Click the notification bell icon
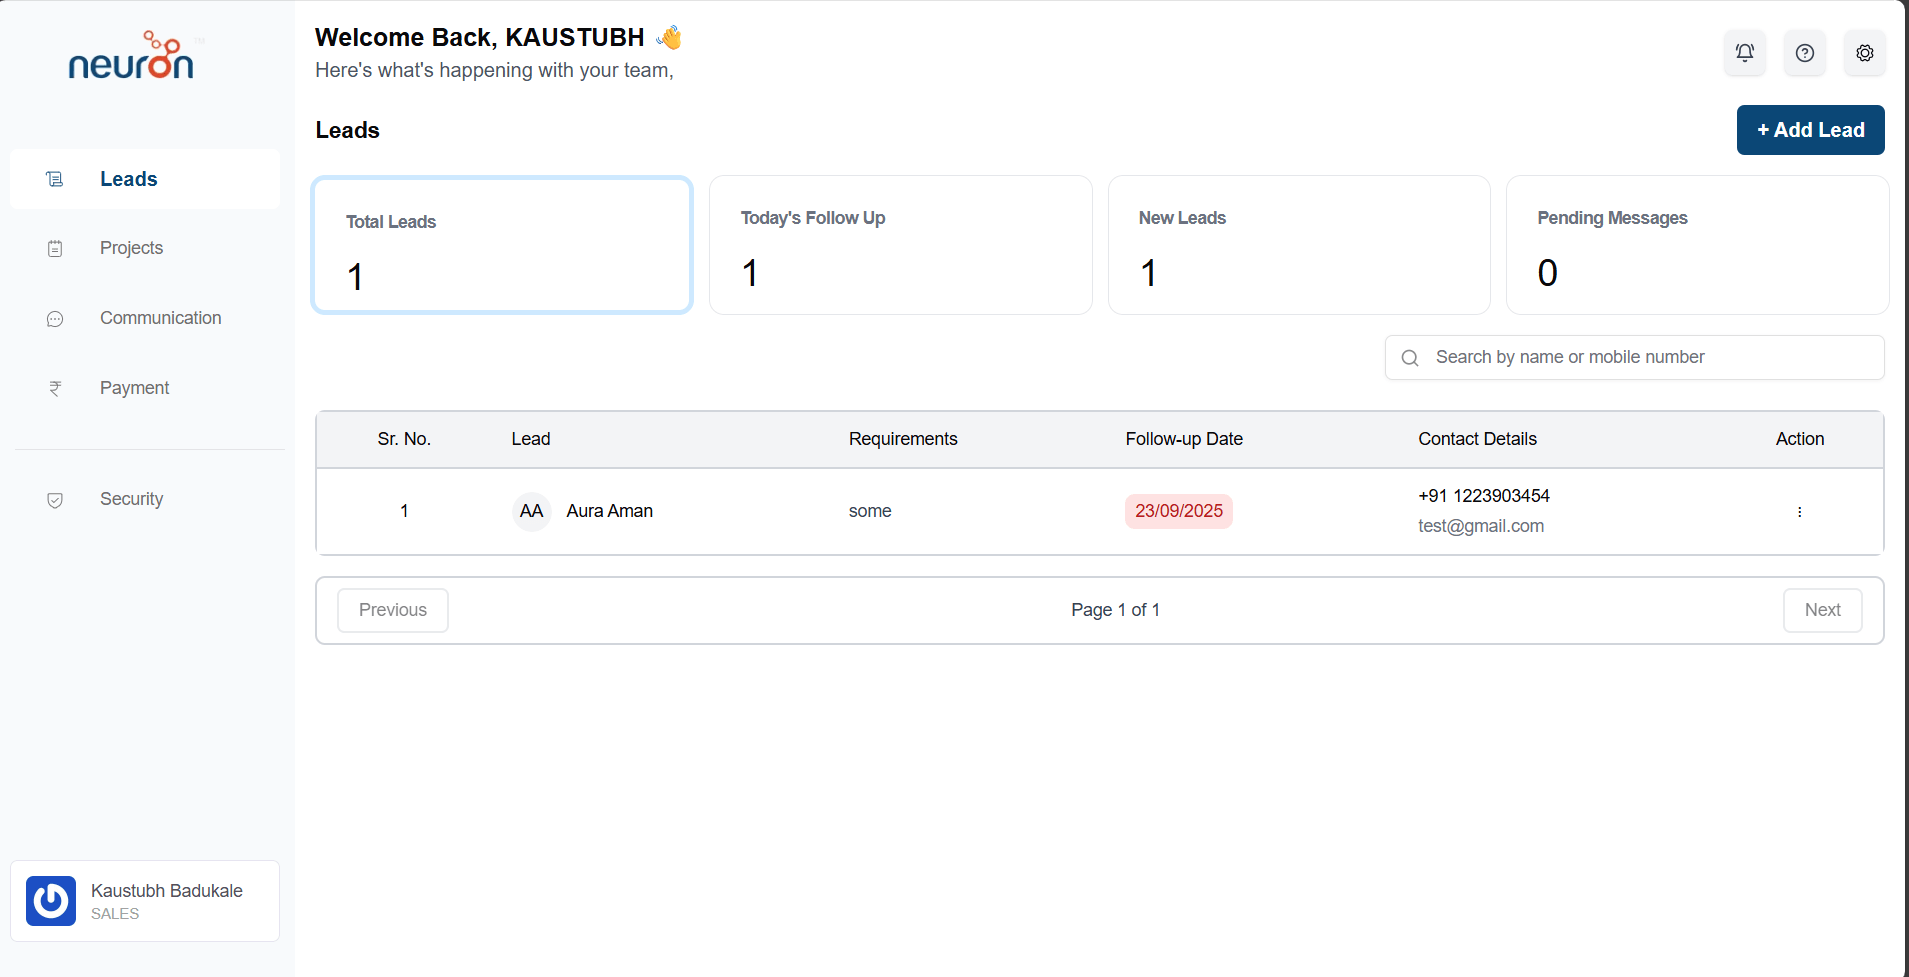The height and width of the screenshot is (977, 1909). pyautogui.click(x=1744, y=53)
